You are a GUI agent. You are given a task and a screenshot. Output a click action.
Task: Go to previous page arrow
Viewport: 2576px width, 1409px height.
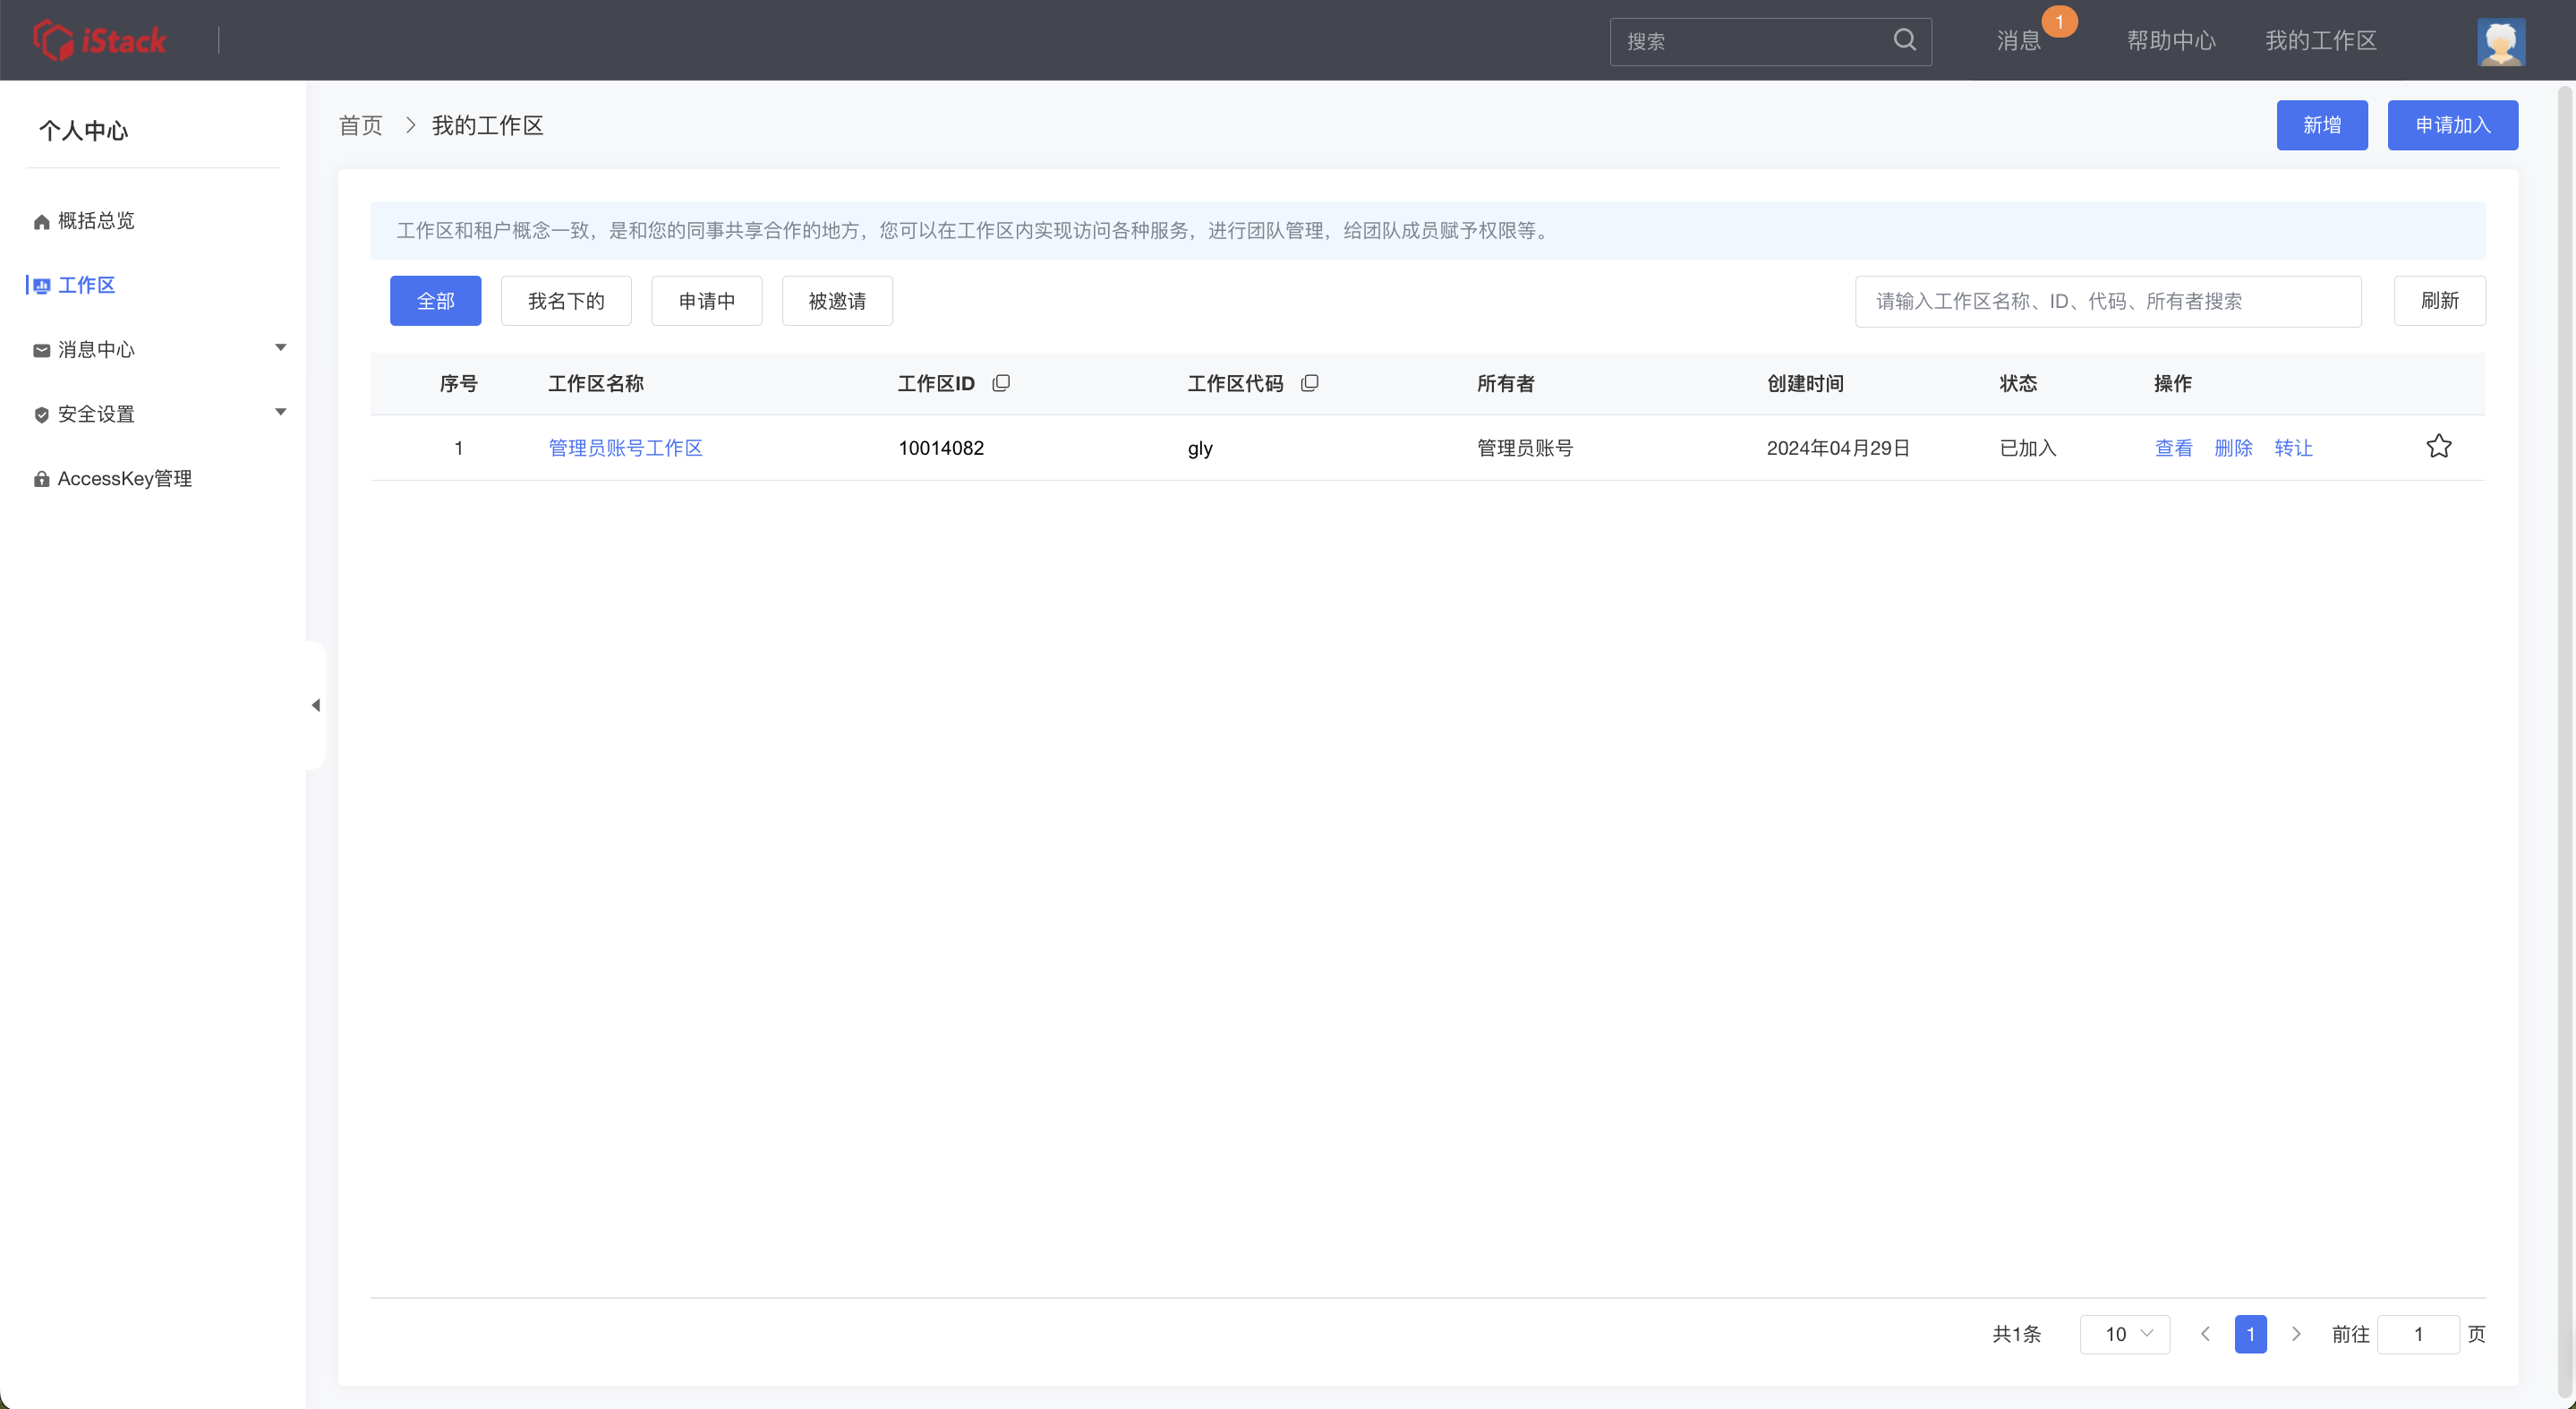point(2205,1334)
